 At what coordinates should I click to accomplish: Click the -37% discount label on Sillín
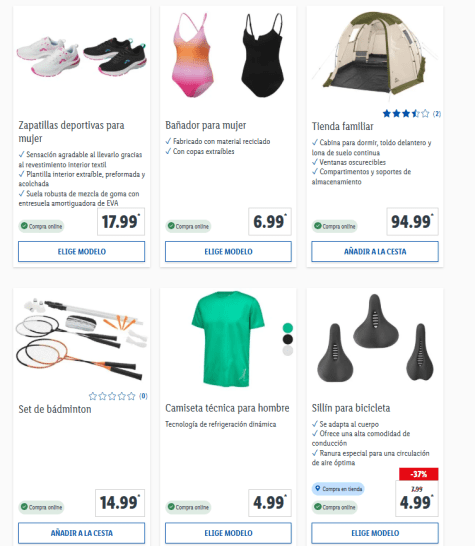click(x=419, y=474)
